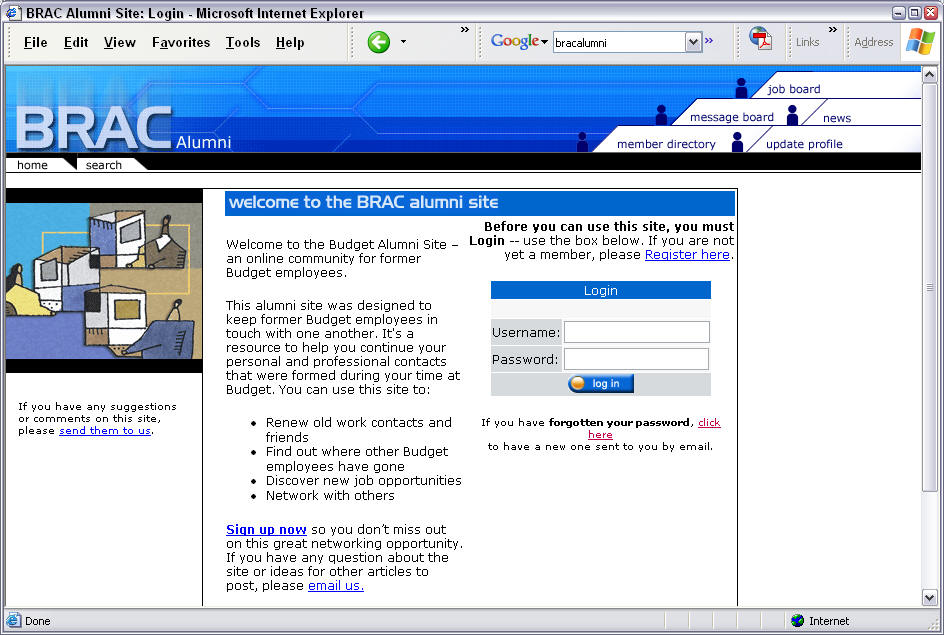Click the IE title bar page icon

pyautogui.click(x=13, y=13)
